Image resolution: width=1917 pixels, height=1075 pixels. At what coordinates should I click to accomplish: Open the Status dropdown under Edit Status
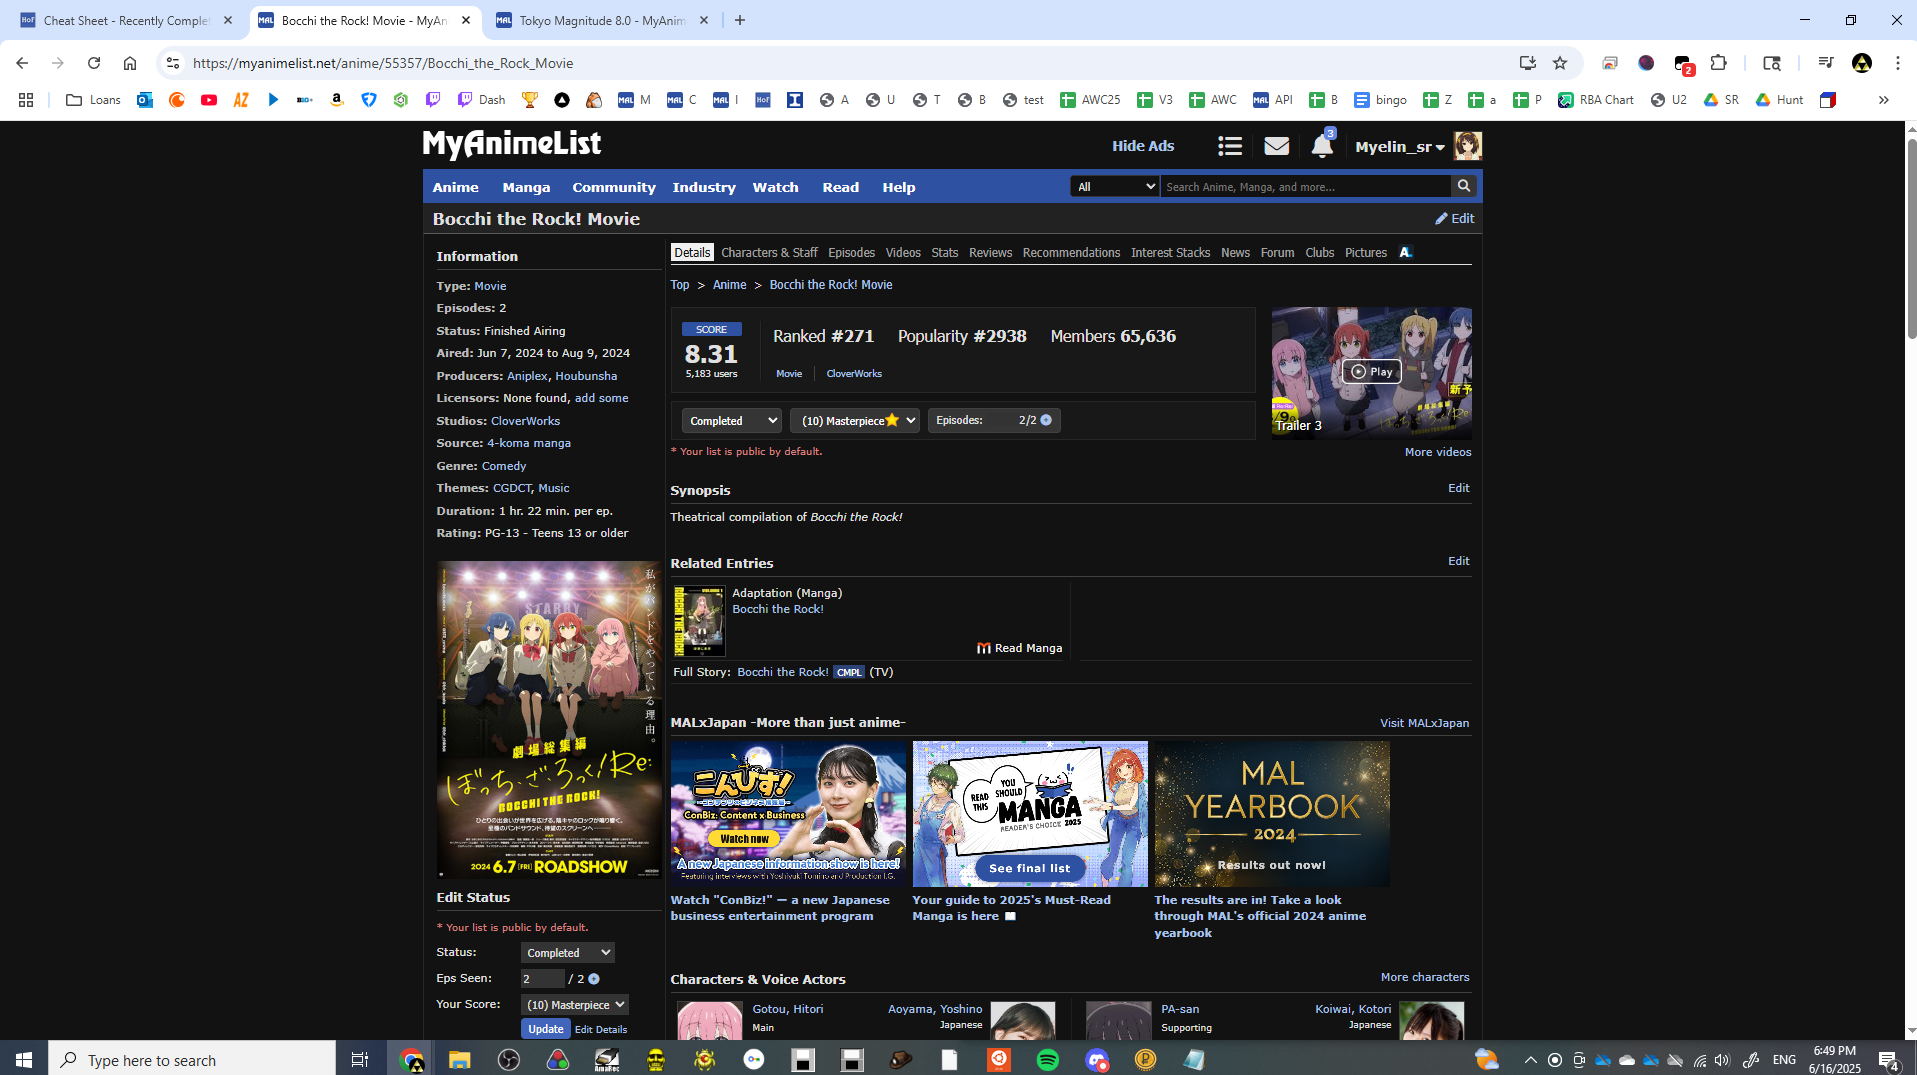[x=567, y=953]
